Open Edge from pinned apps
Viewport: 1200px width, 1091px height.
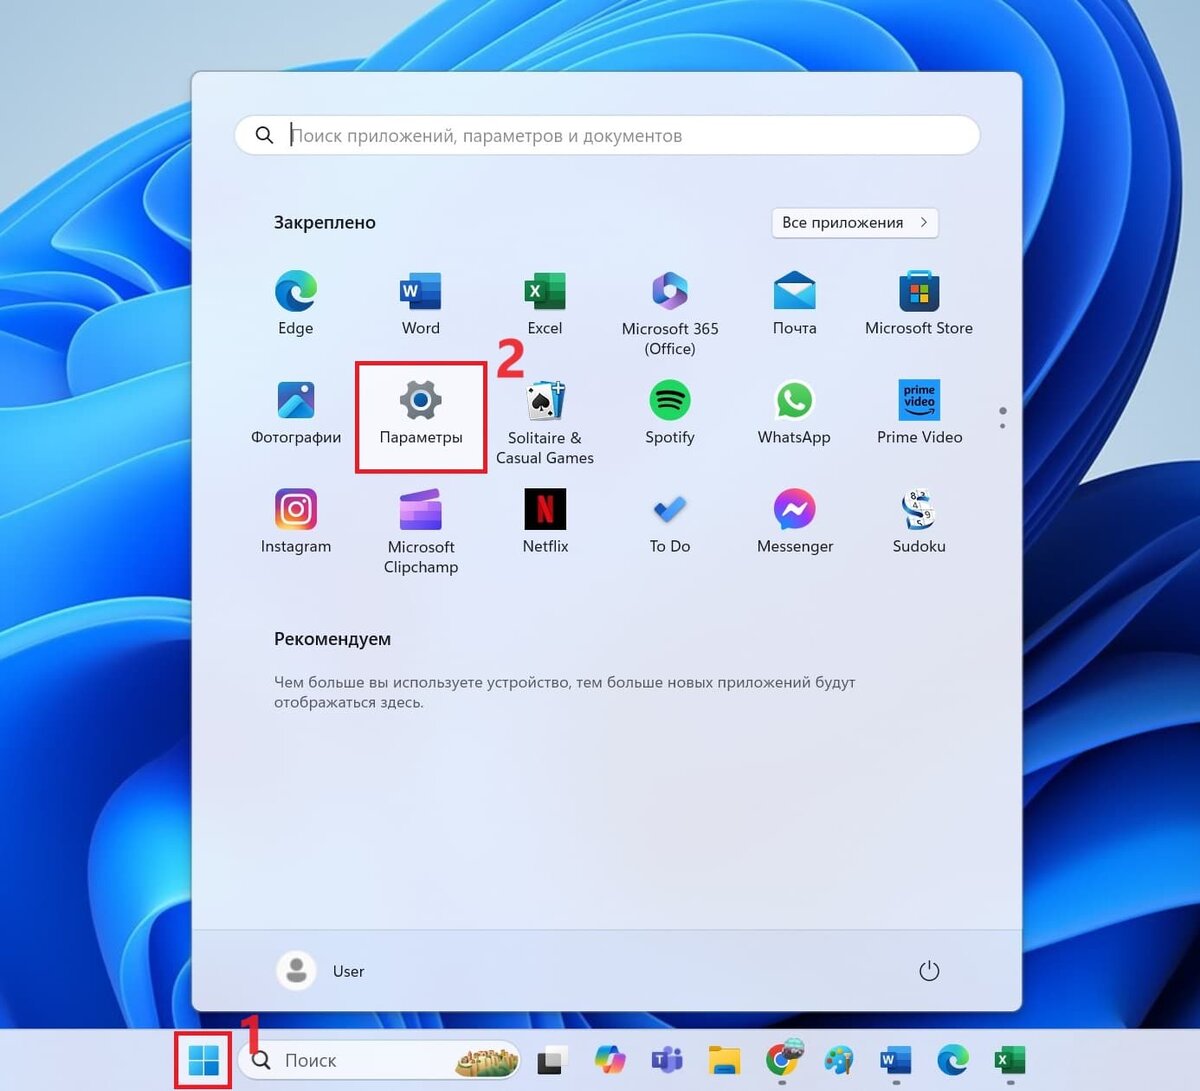point(296,304)
